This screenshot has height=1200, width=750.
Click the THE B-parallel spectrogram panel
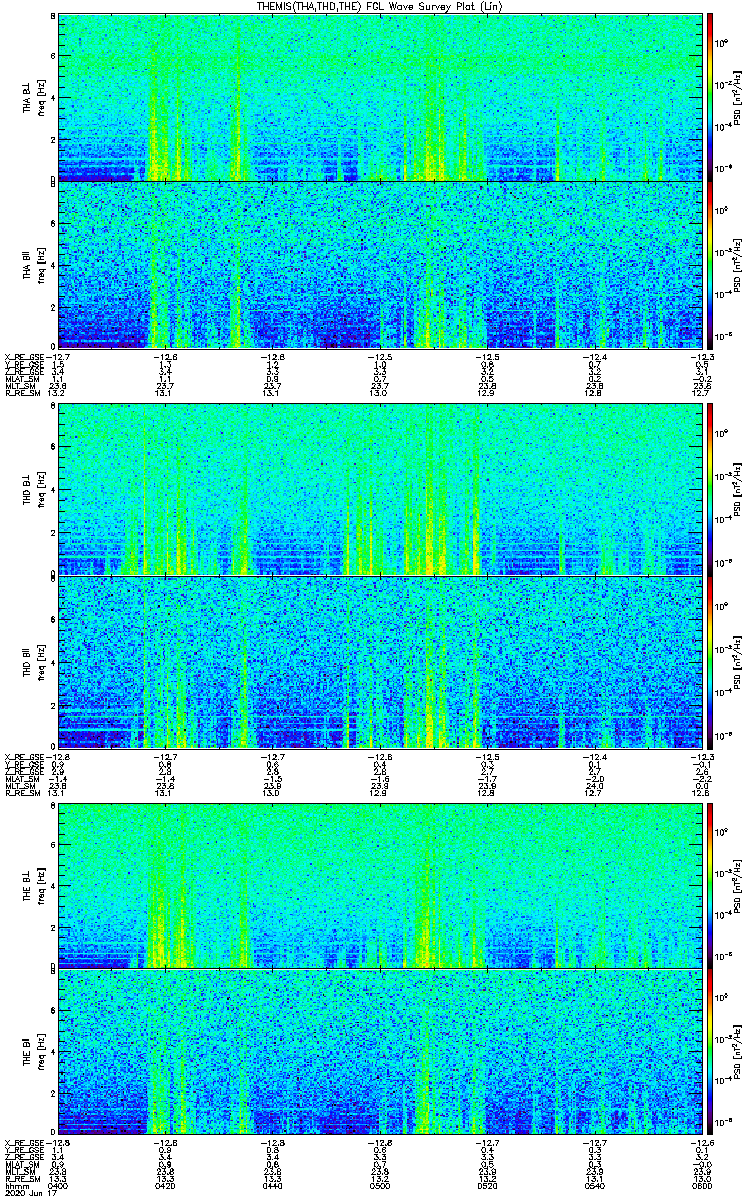click(378, 1052)
